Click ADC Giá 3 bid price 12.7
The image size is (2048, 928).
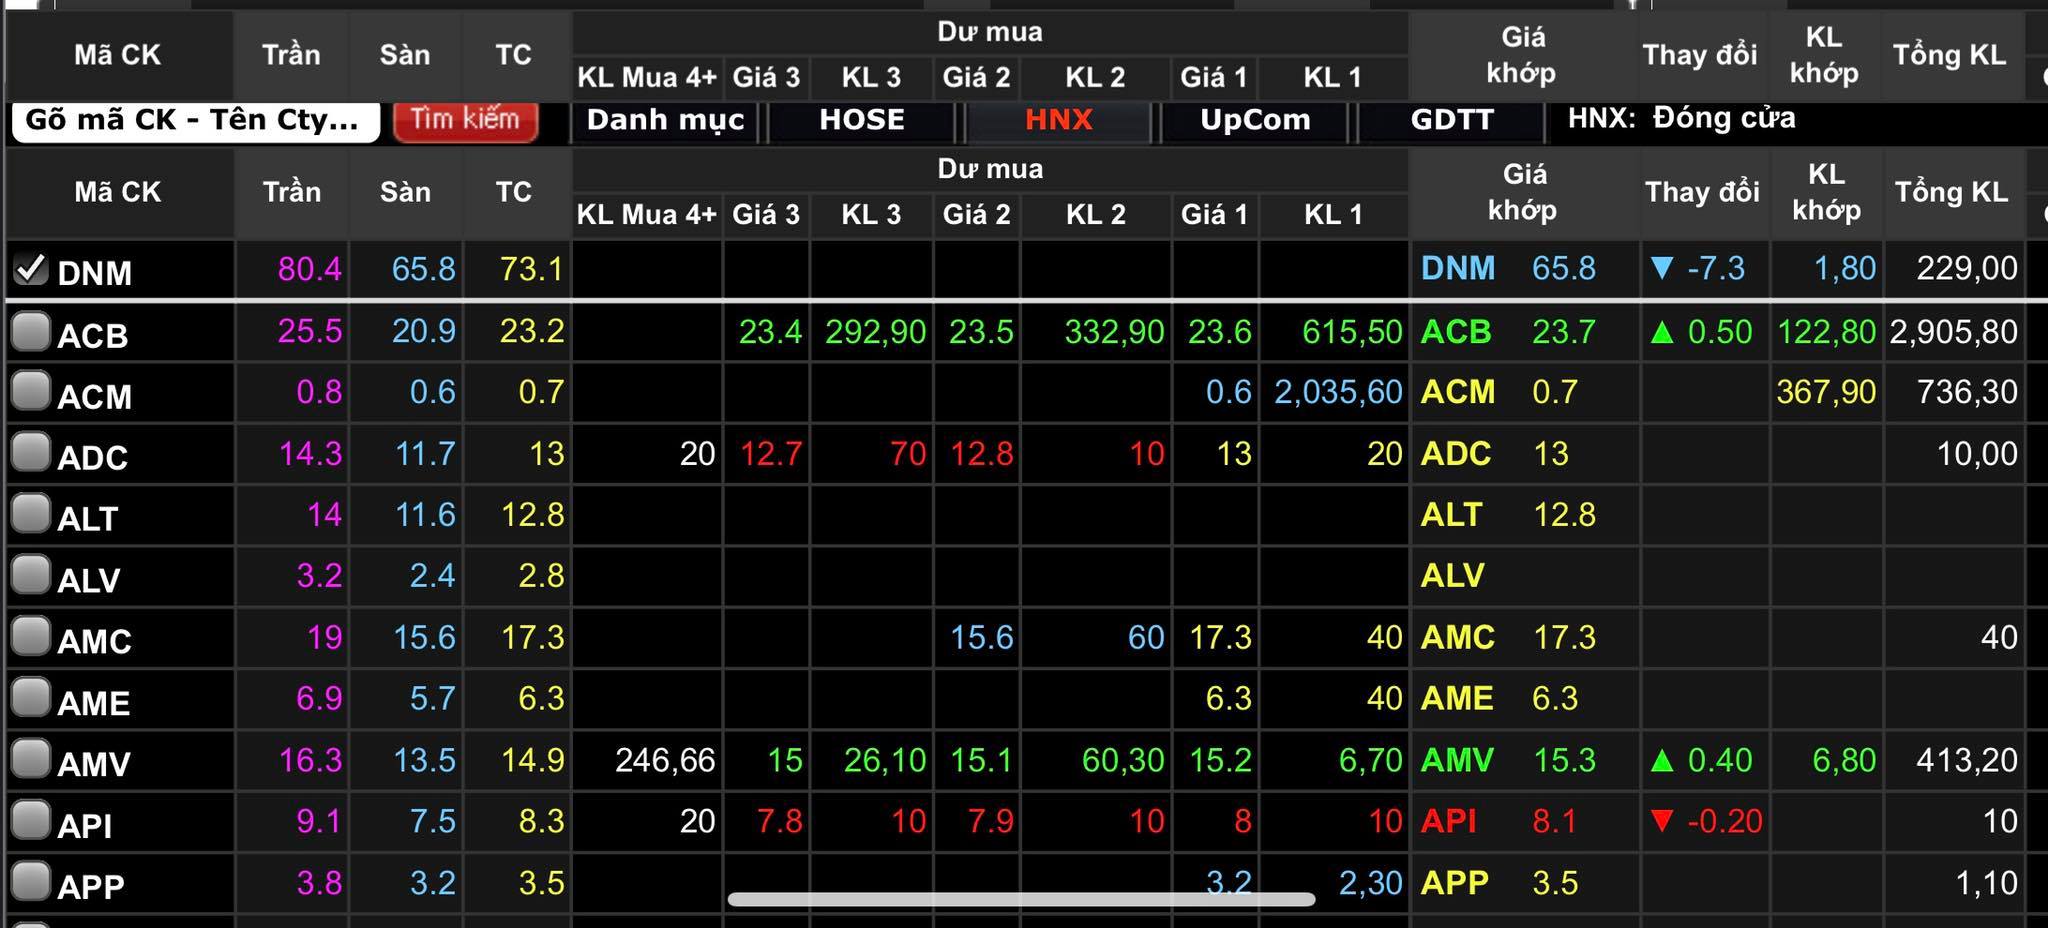coord(771,453)
